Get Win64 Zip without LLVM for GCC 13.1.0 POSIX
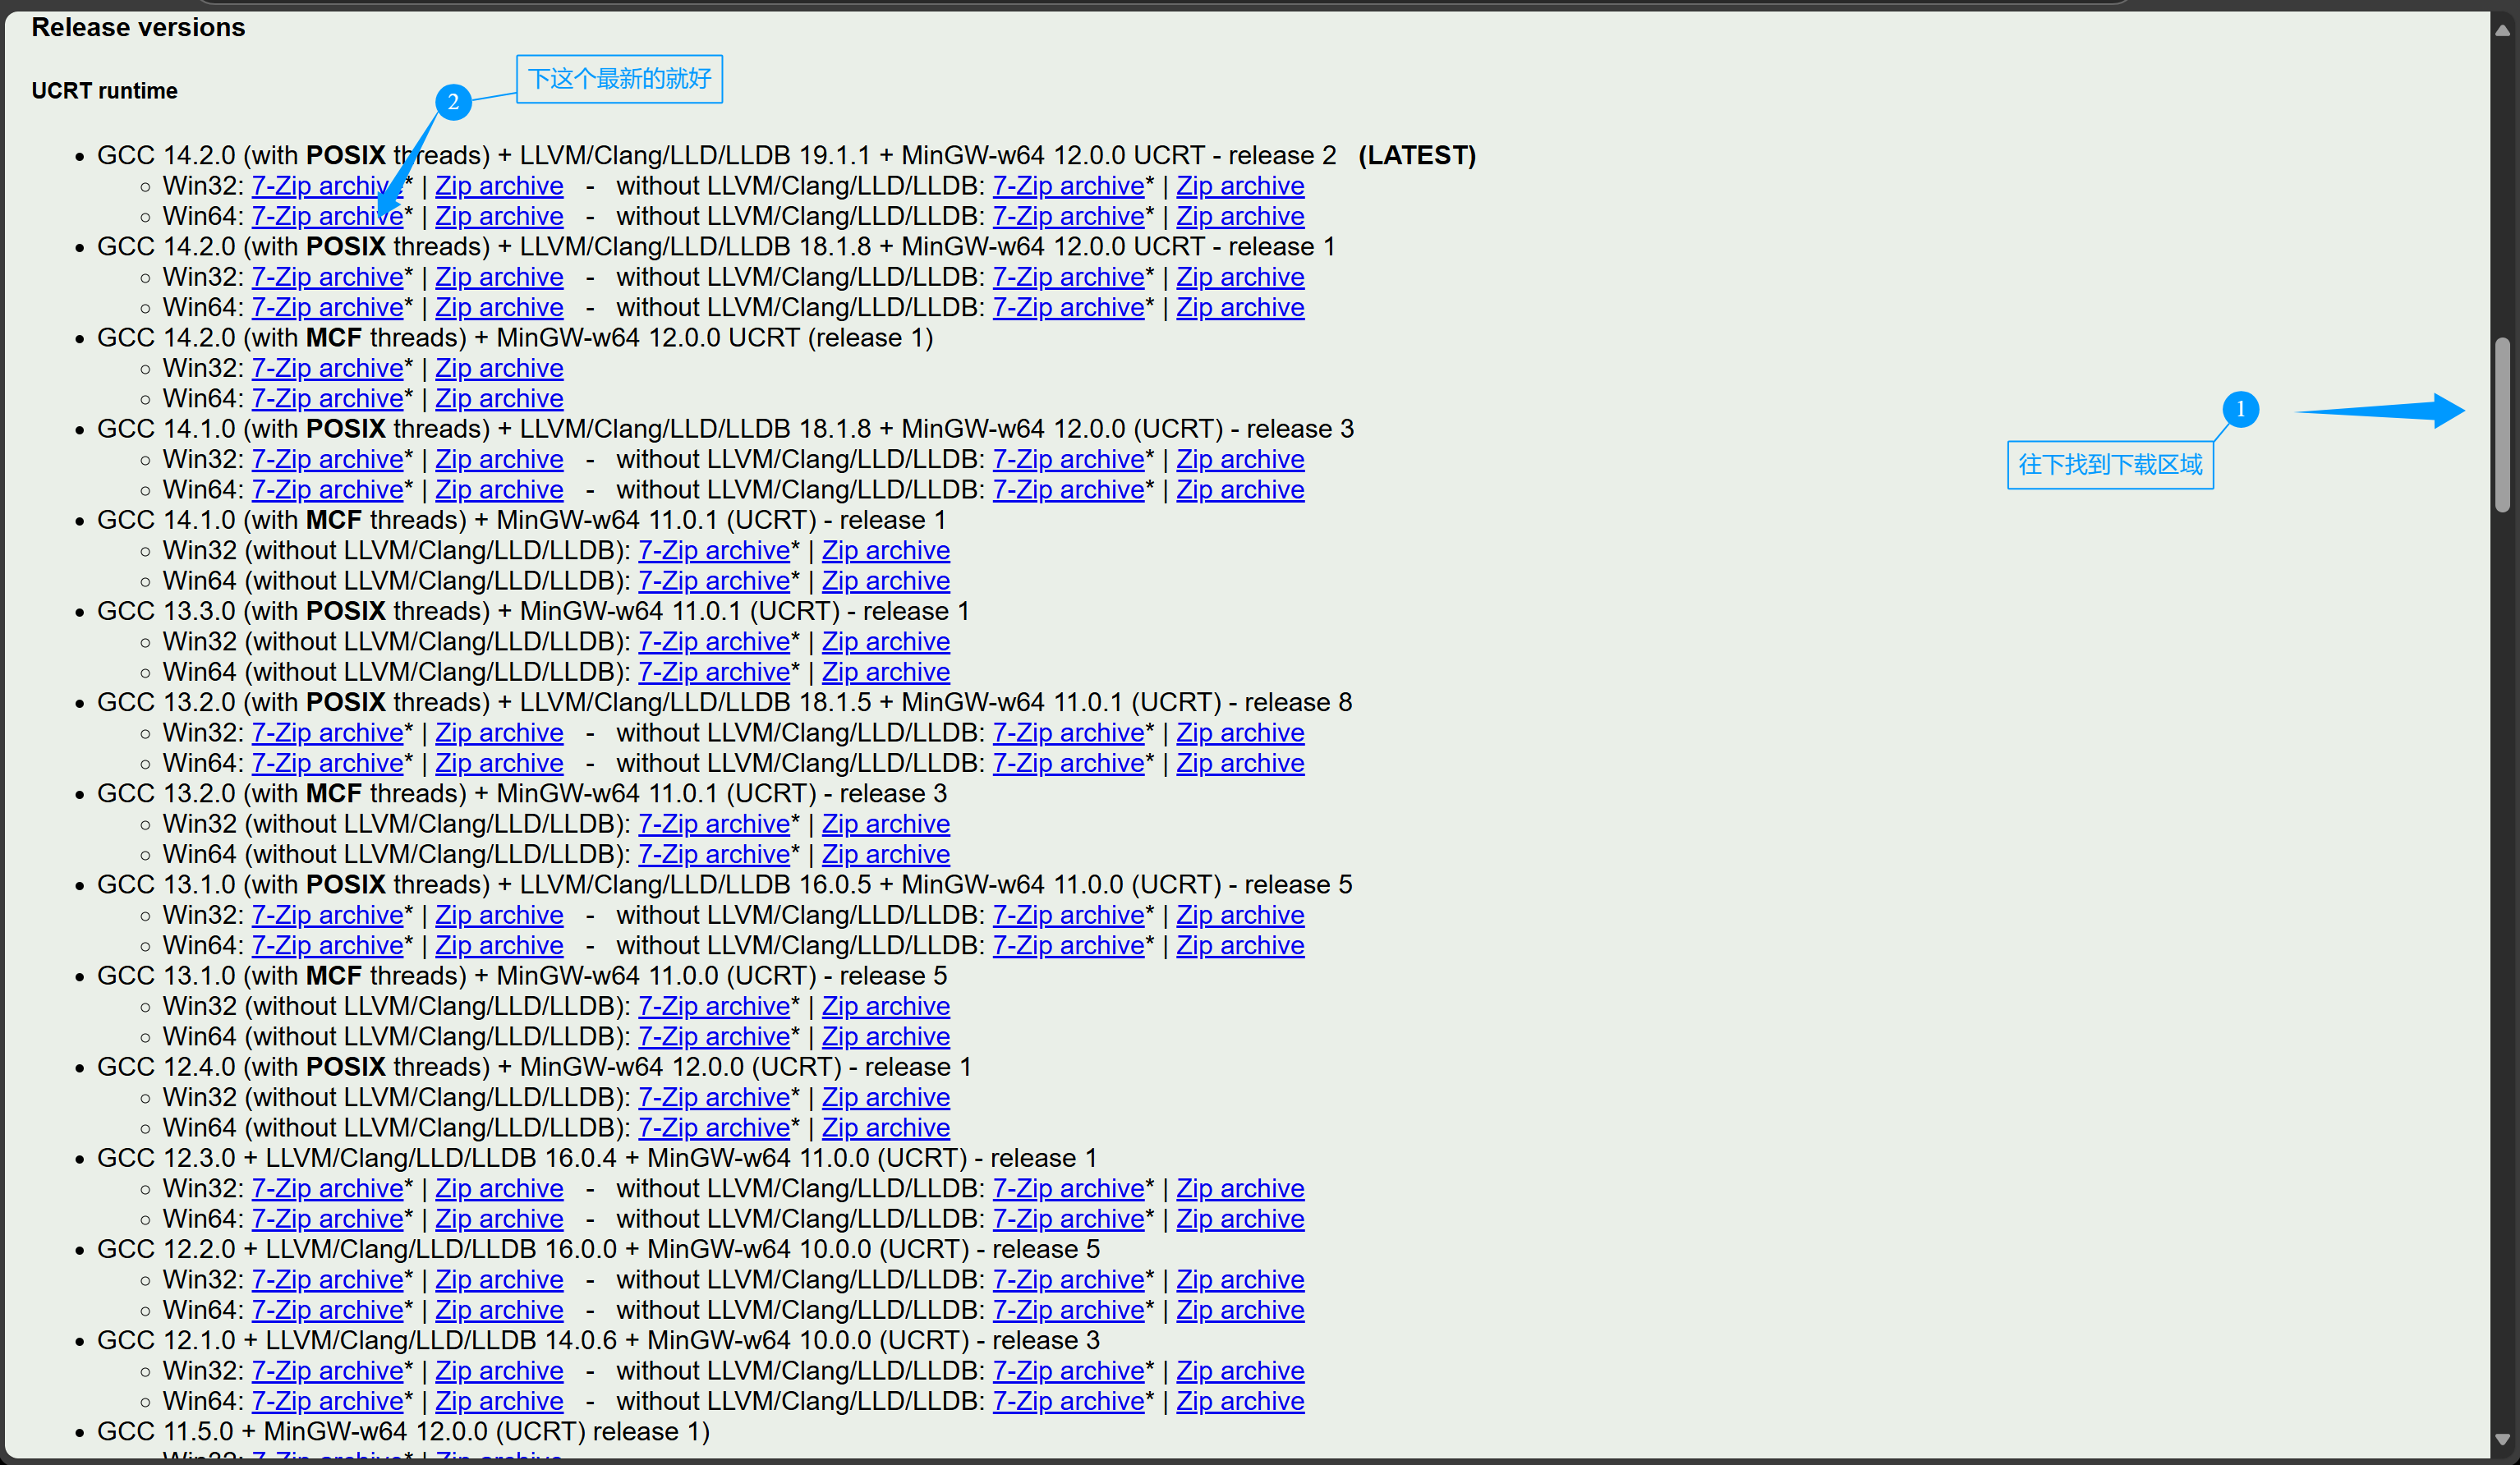The image size is (2520, 1465). point(1240,945)
